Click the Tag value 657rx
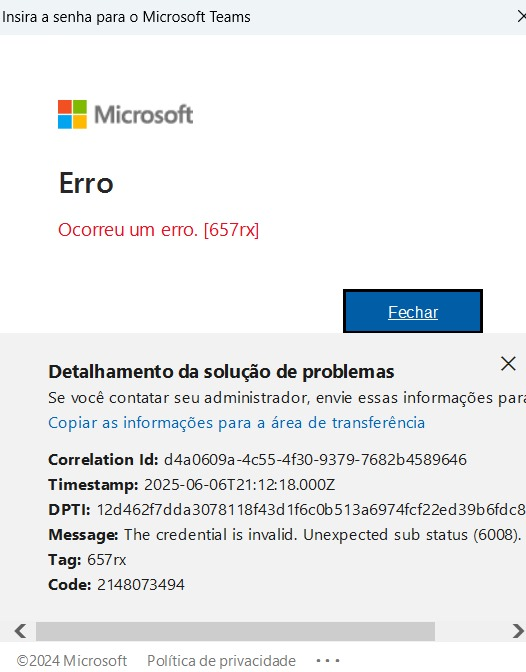 (x=106, y=560)
